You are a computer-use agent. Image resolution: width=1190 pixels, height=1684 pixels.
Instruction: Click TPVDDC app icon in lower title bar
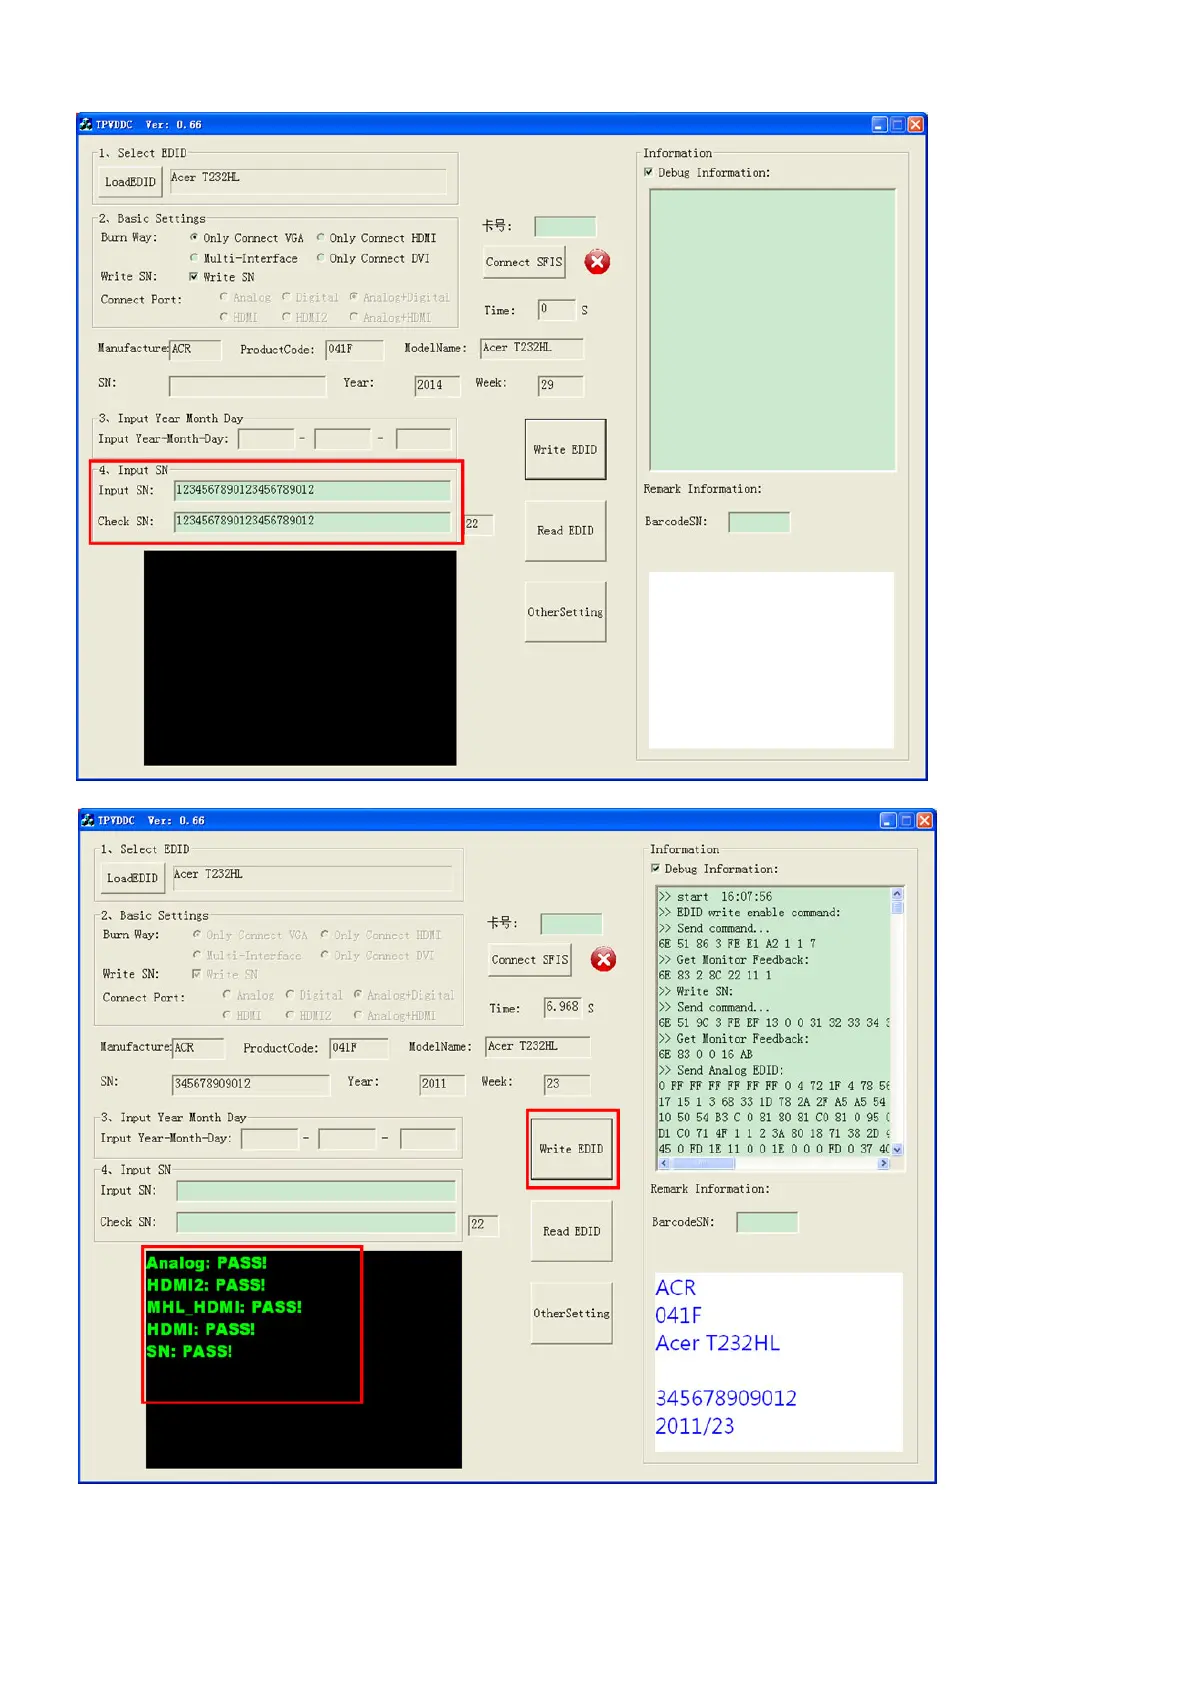coord(88,820)
